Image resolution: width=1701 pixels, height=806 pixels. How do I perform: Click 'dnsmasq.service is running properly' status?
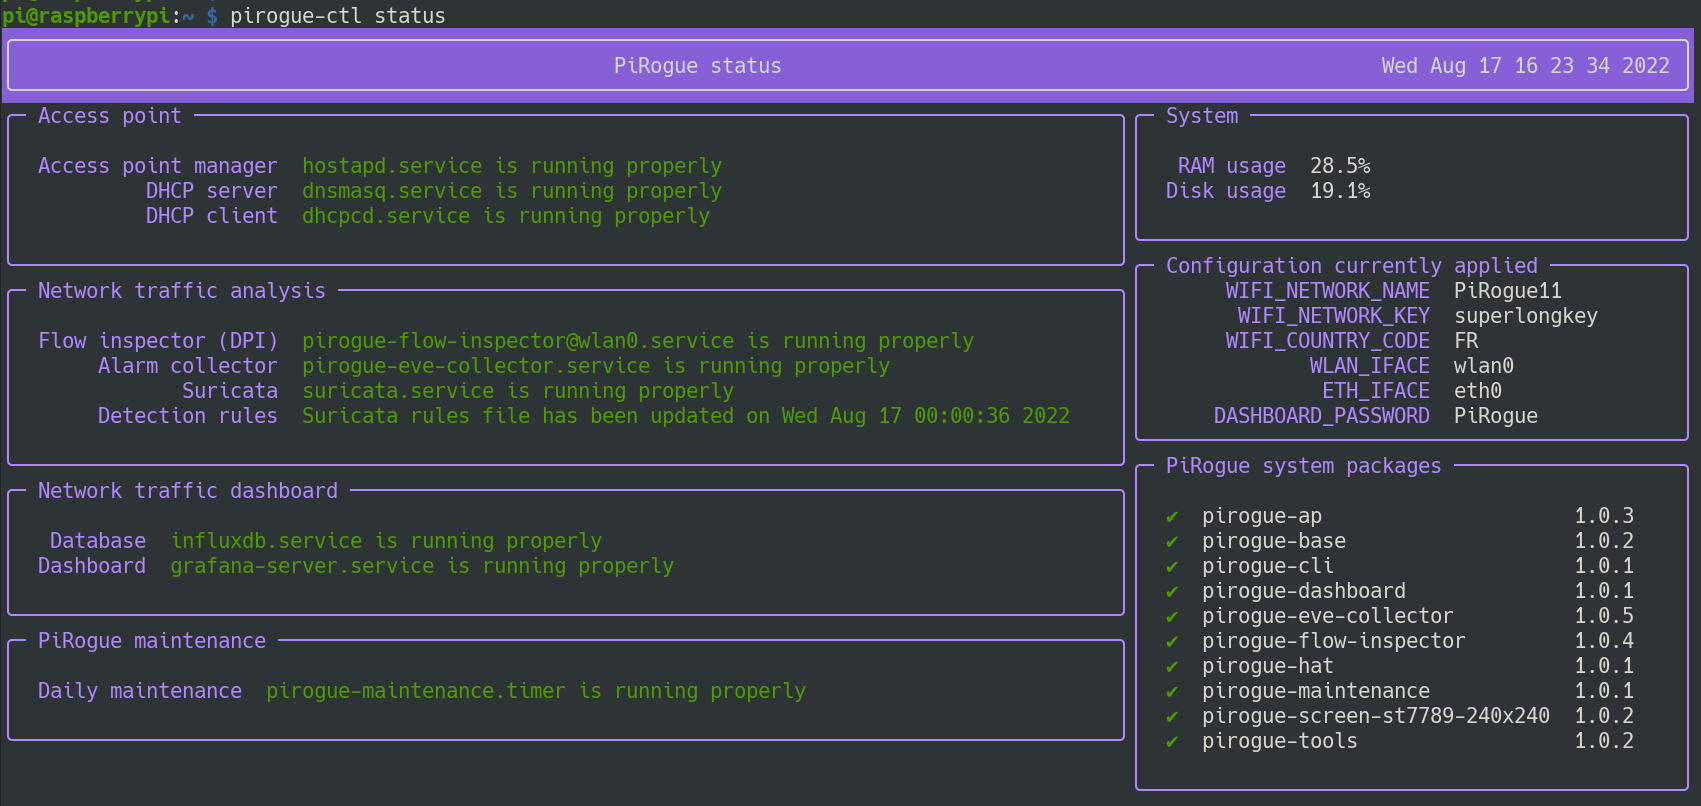tap(512, 191)
